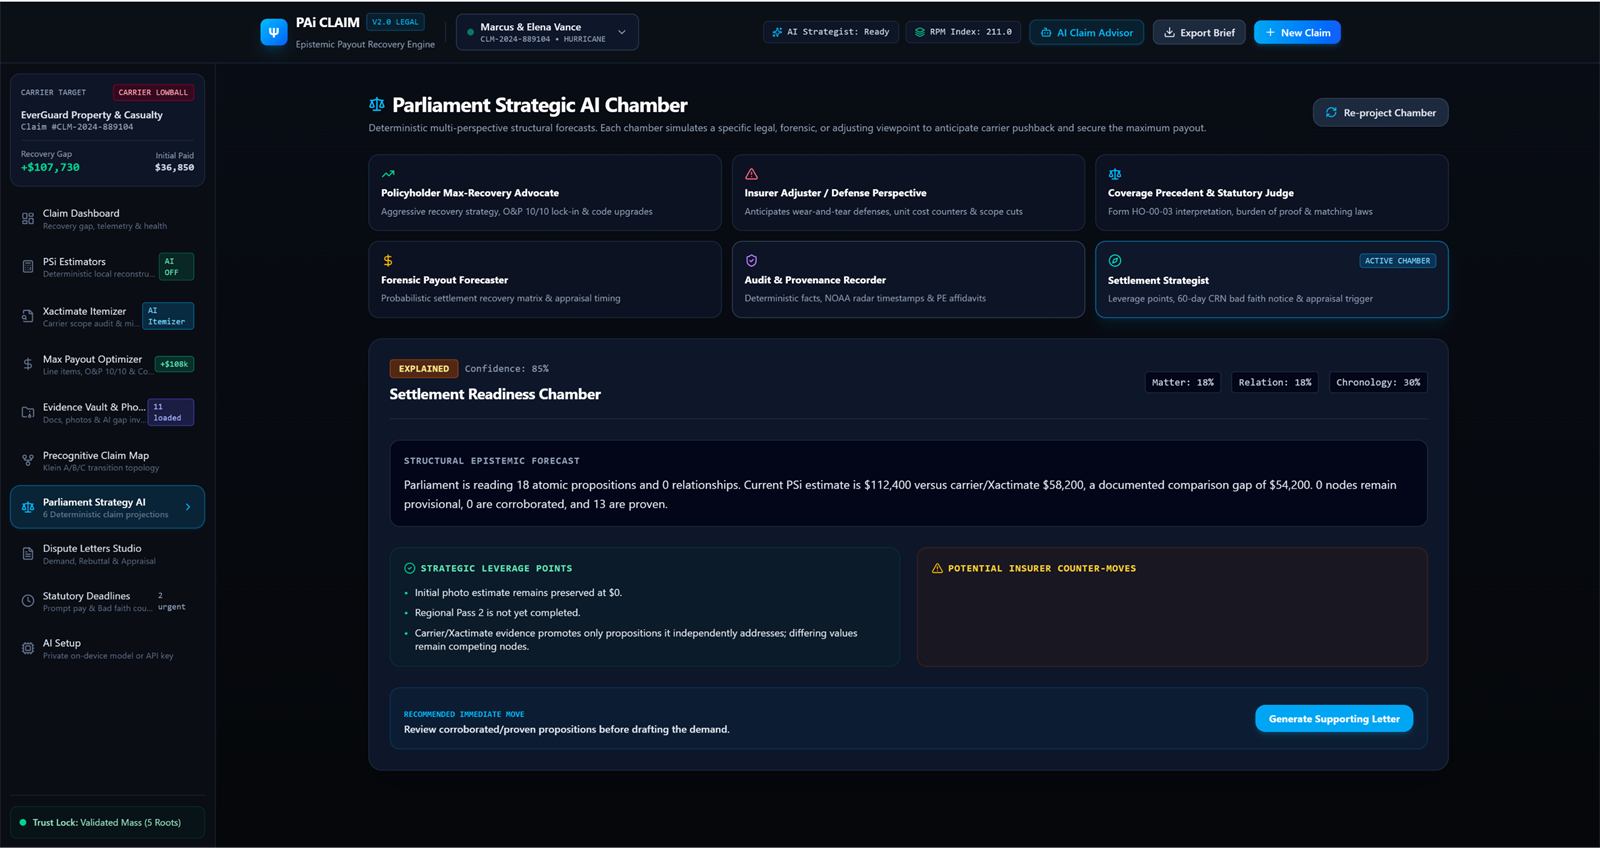The height and width of the screenshot is (848, 1600).
Task: Click the warning icon beside Potential Insurer Counter-Moves
Action: pyautogui.click(x=937, y=568)
